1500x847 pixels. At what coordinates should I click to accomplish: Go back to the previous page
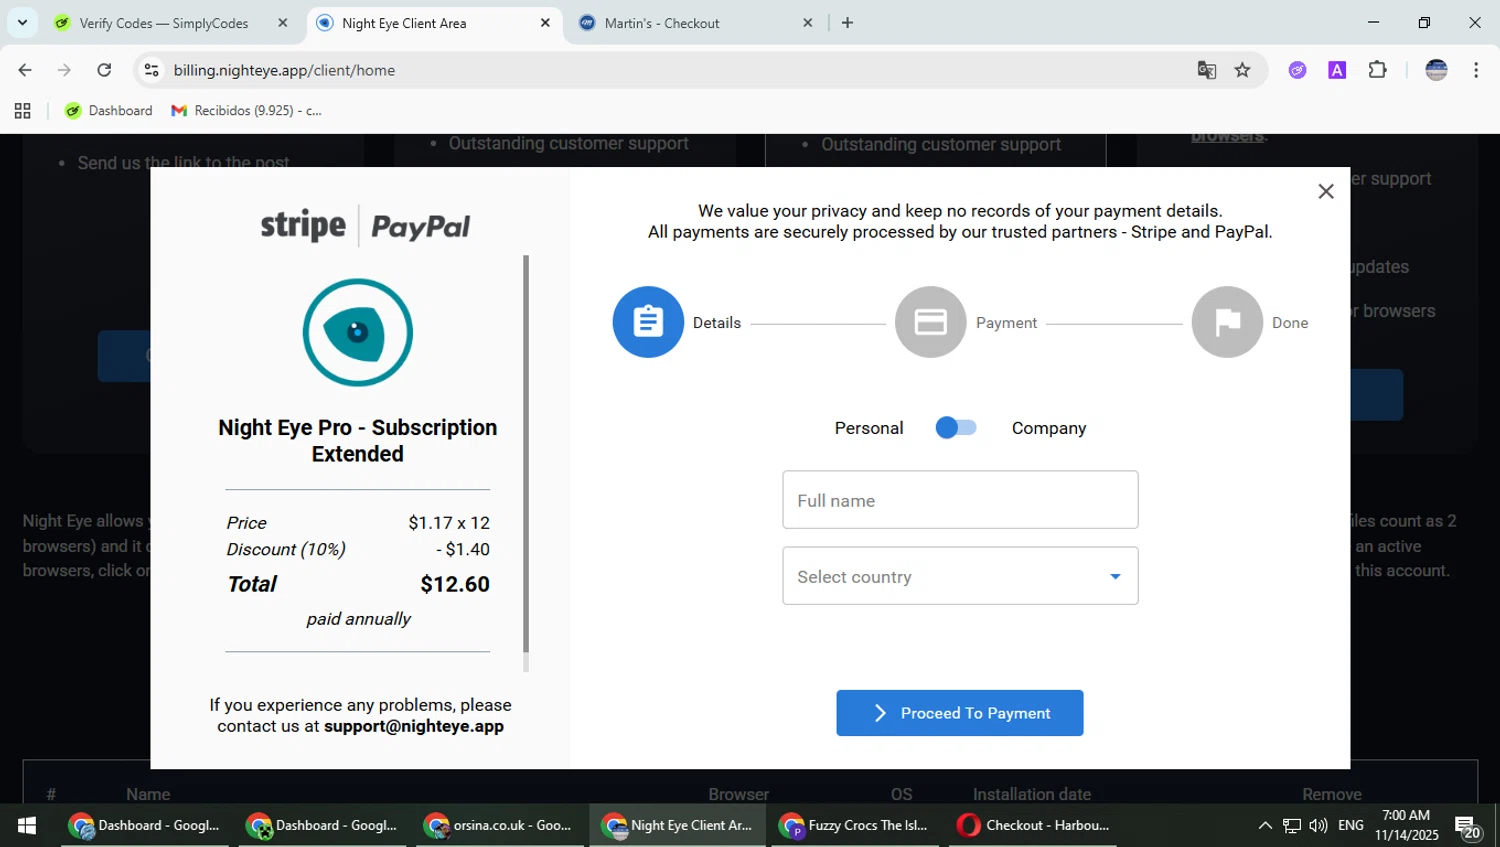point(25,70)
